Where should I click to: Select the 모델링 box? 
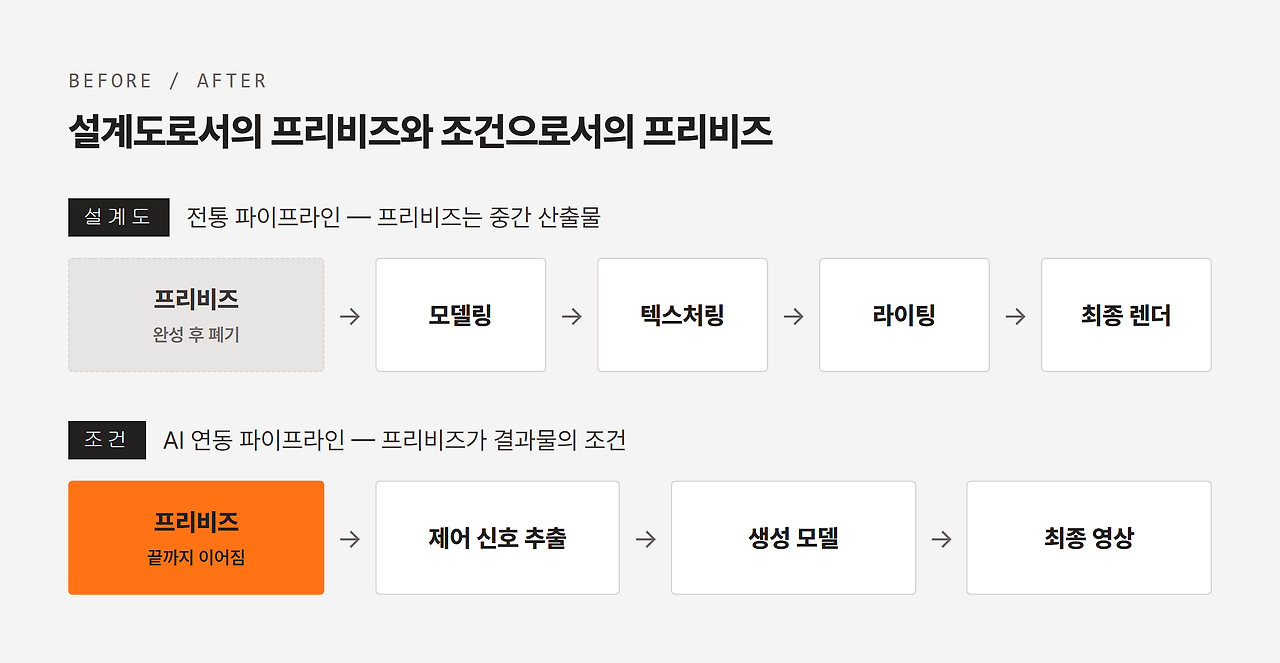[461, 315]
